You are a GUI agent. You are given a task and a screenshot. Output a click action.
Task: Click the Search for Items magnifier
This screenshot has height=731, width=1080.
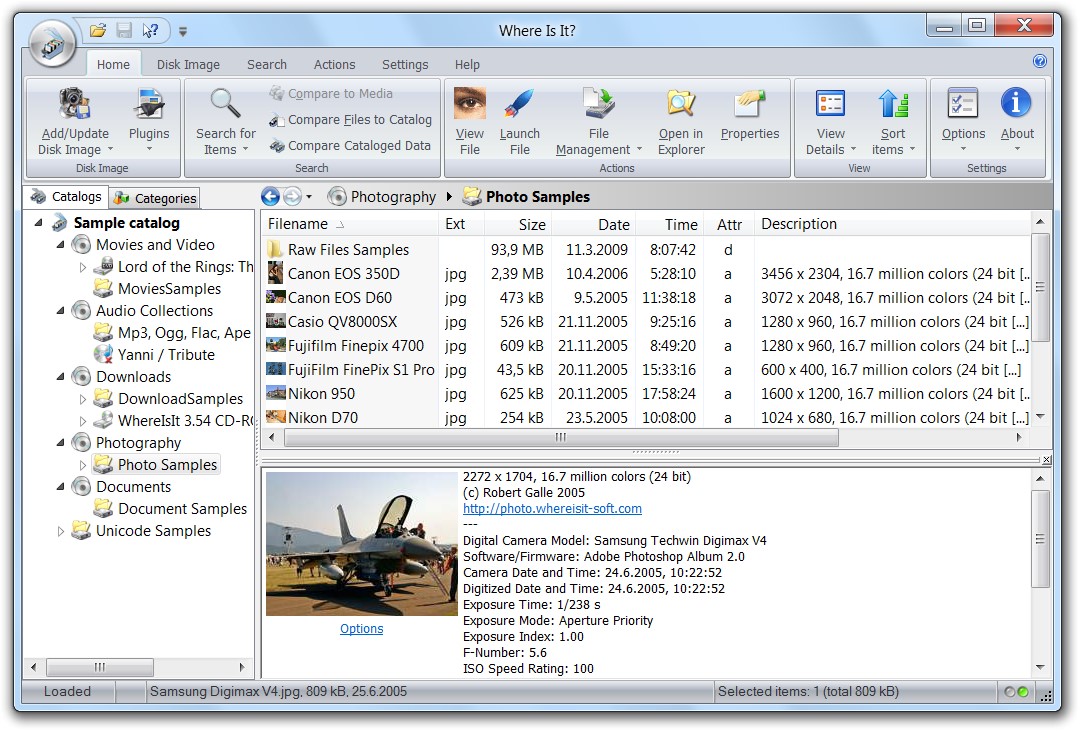[x=225, y=104]
